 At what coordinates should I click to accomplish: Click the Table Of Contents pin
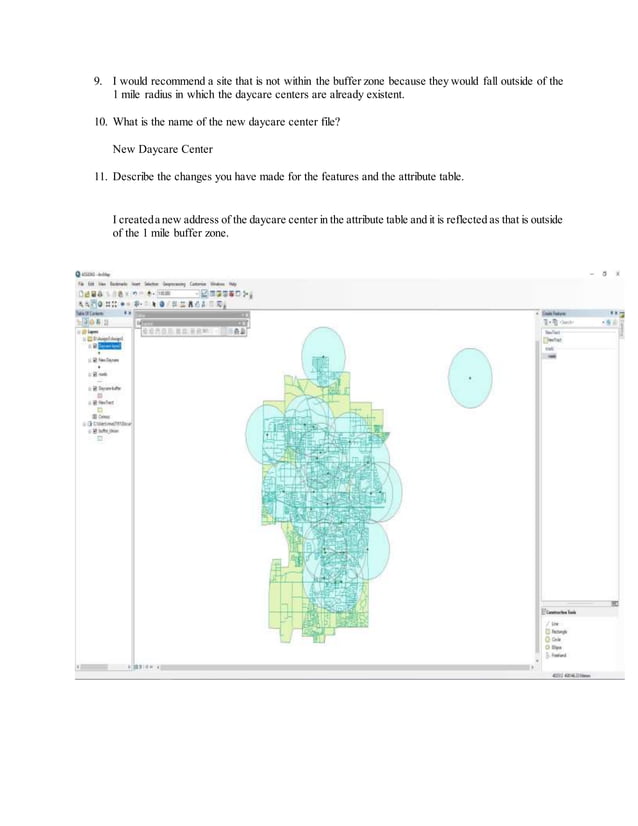click(125, 313)
